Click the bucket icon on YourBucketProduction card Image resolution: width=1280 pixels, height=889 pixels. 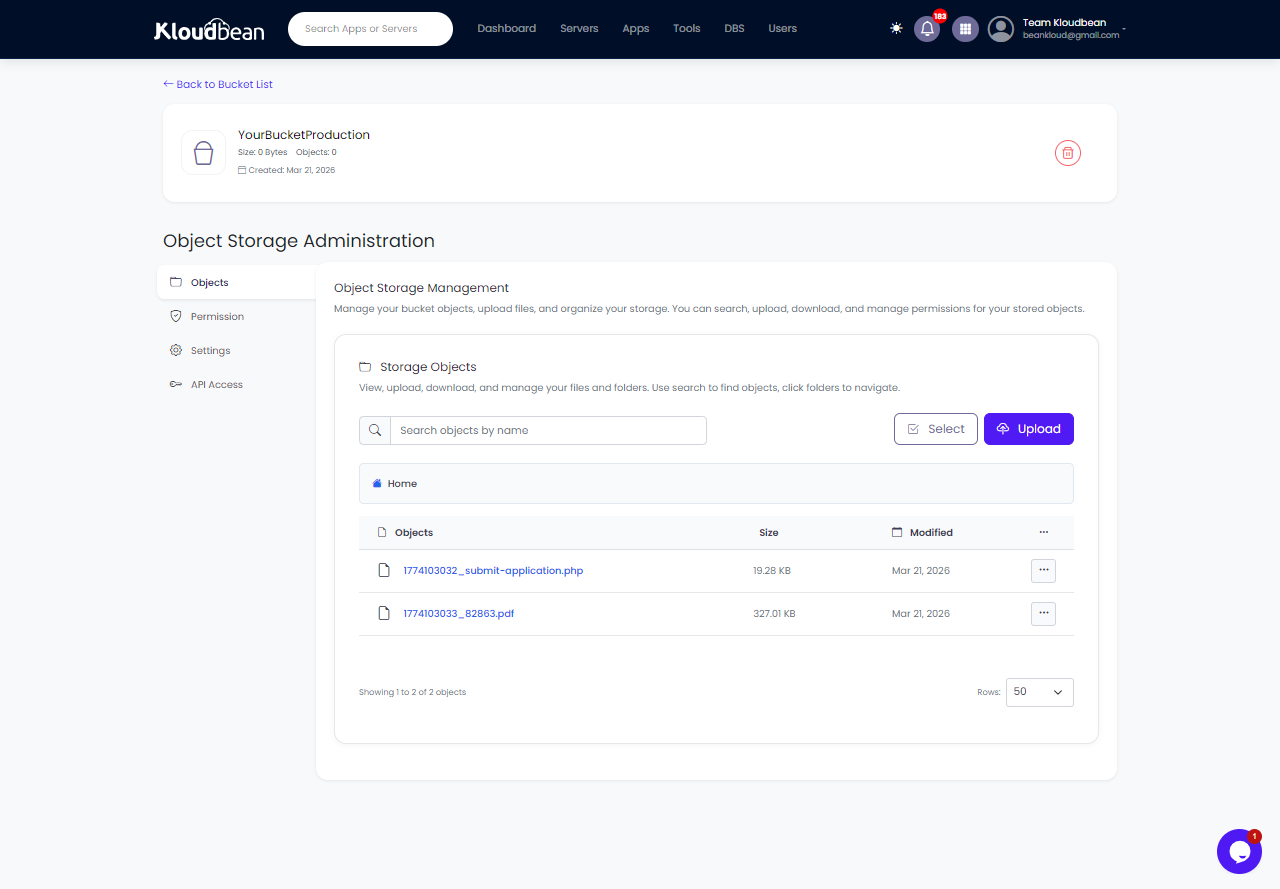(203, 152)
